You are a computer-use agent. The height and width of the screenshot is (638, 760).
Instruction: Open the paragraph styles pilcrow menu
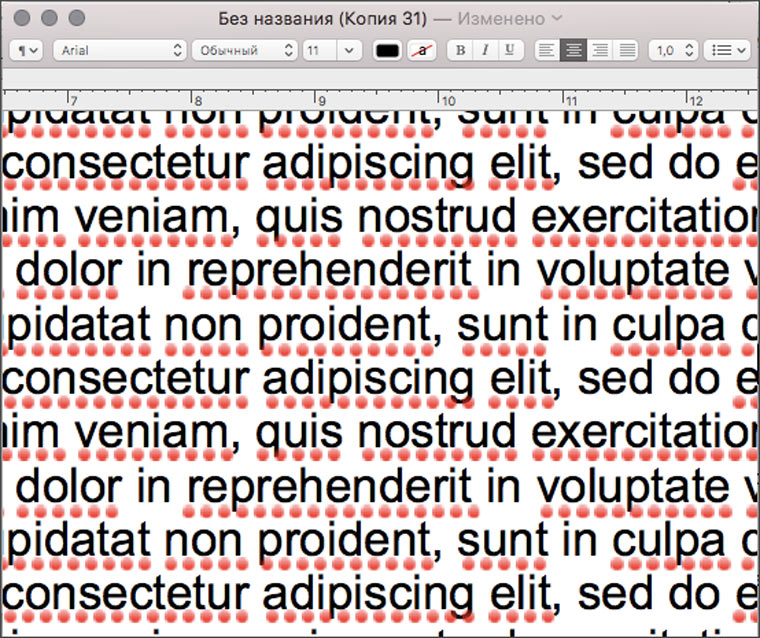26,50
